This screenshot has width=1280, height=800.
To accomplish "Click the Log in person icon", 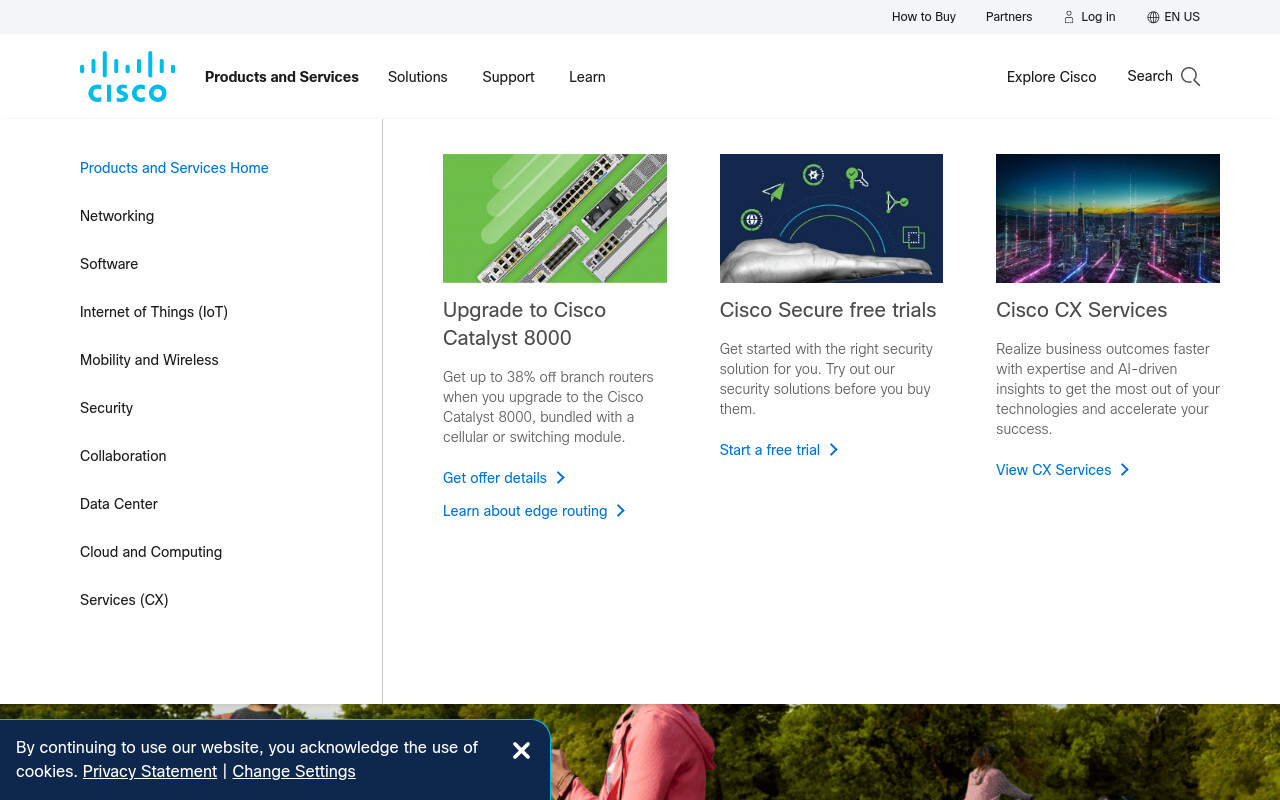I will tap(1069, 17).
